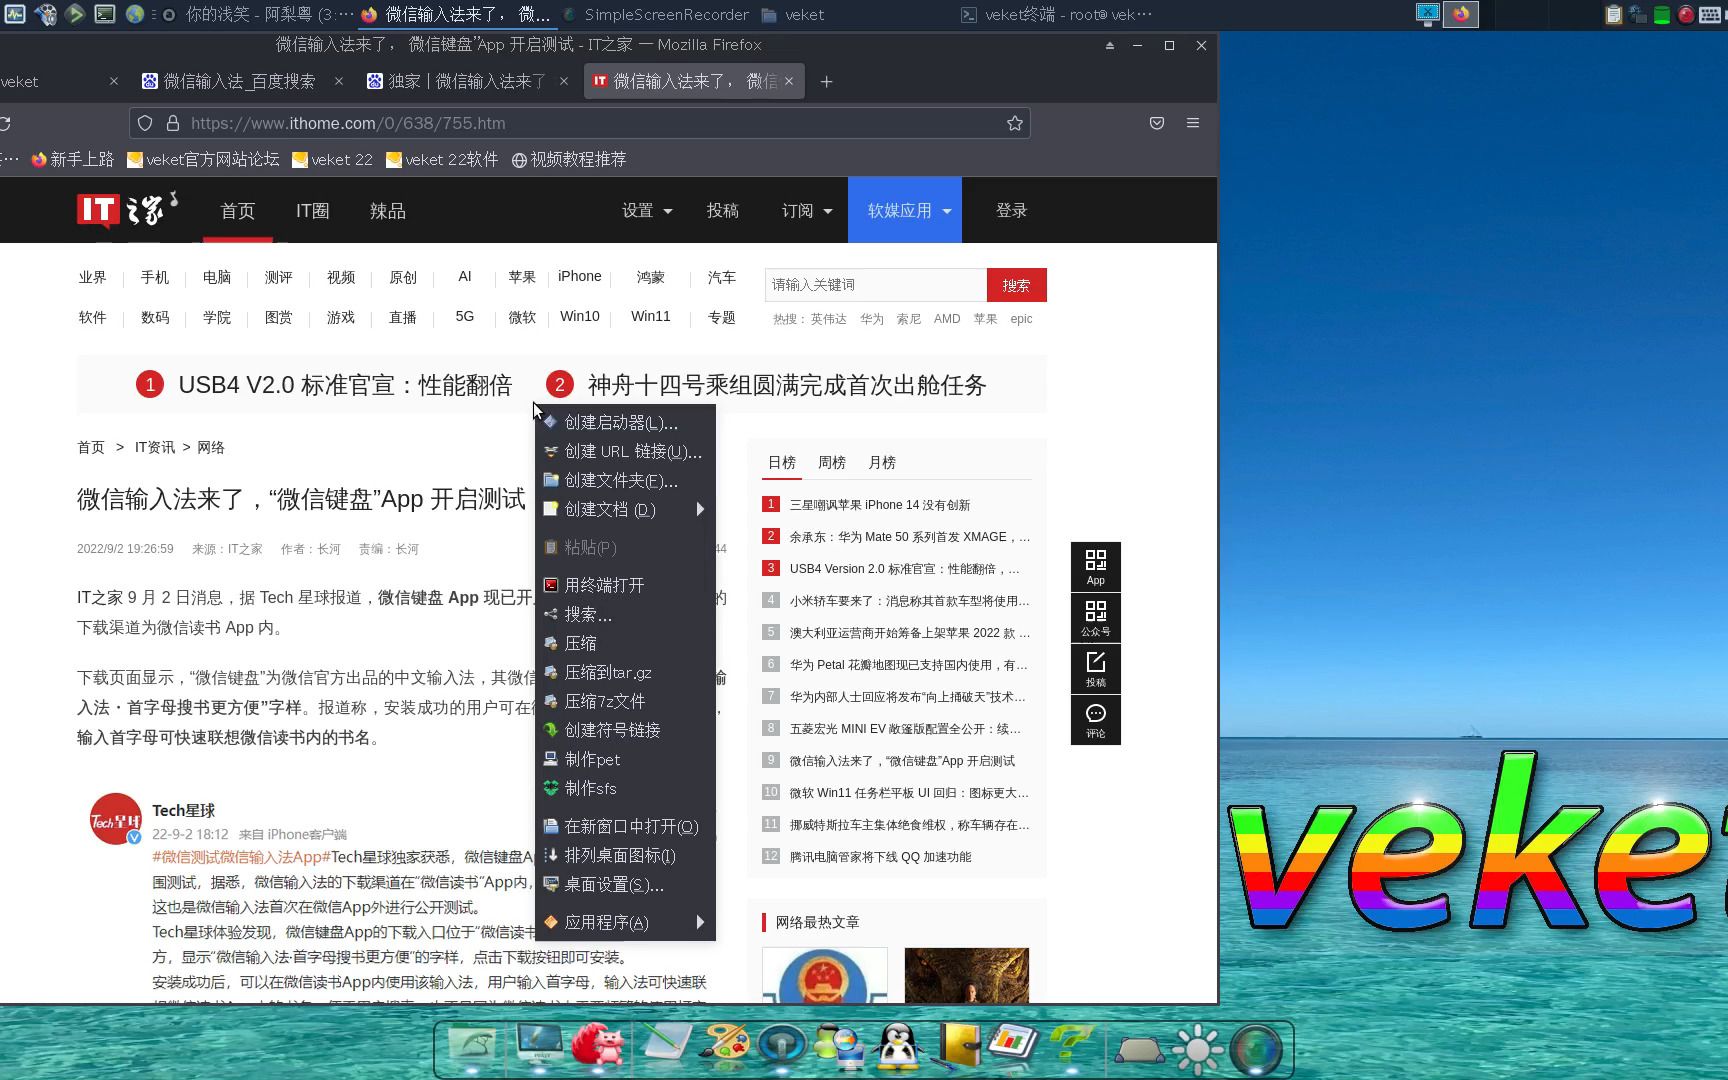Click the 英伟达 hot search term

[828, 319]
